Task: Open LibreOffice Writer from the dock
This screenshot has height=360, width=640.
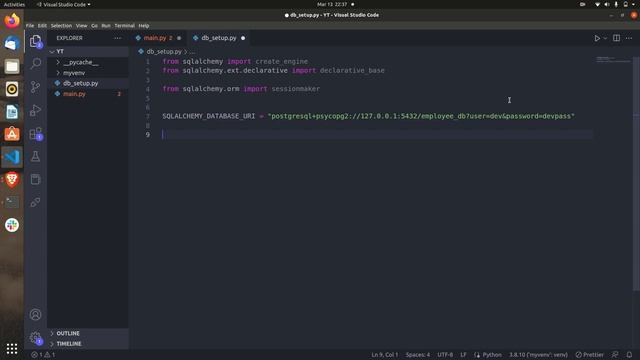Action: (12, 112)
